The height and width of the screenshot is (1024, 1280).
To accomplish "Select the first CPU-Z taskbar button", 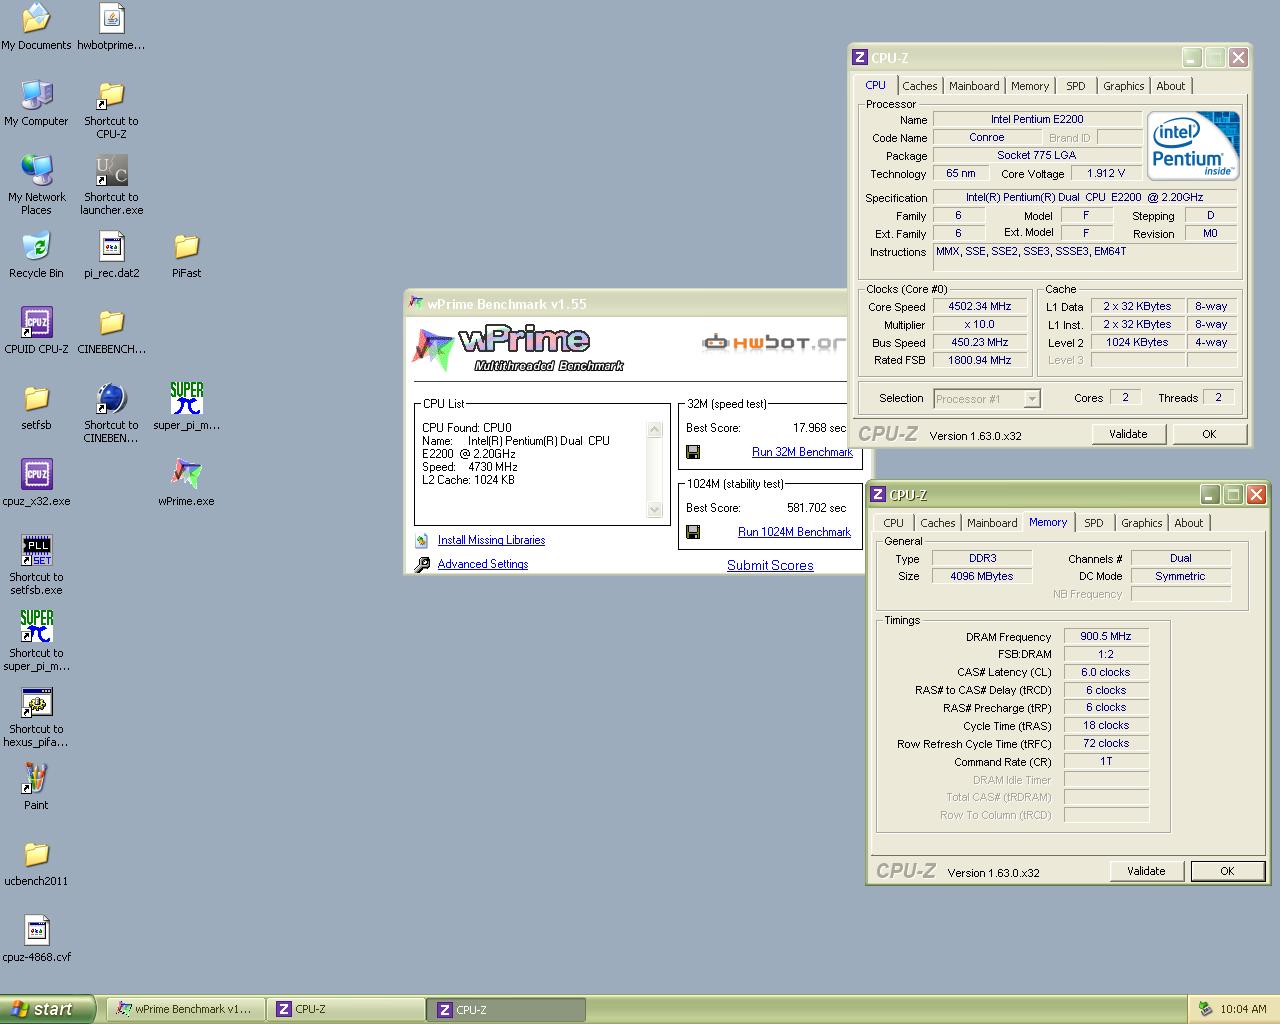I will (x=346, y=1009).
